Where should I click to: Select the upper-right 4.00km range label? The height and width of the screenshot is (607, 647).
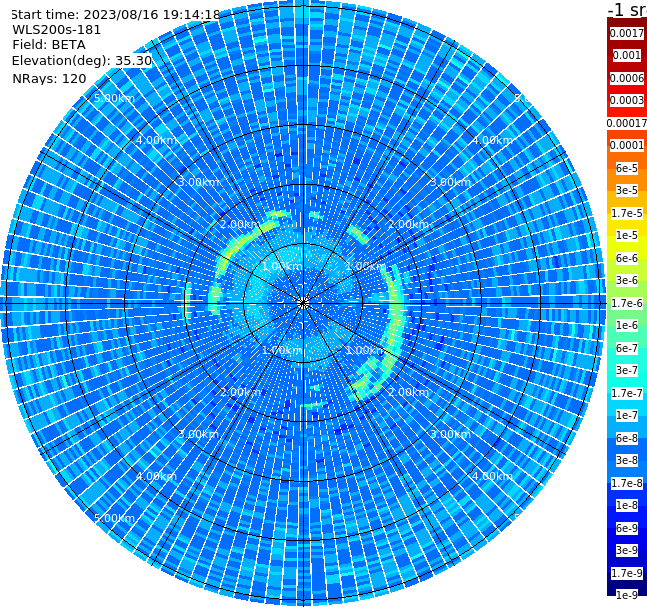(493, 140)
